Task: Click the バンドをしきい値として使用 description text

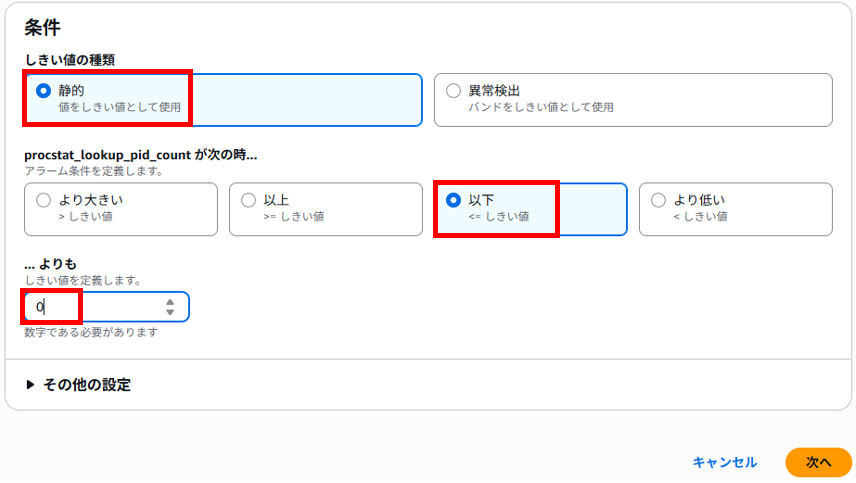Action: [540, 108]
